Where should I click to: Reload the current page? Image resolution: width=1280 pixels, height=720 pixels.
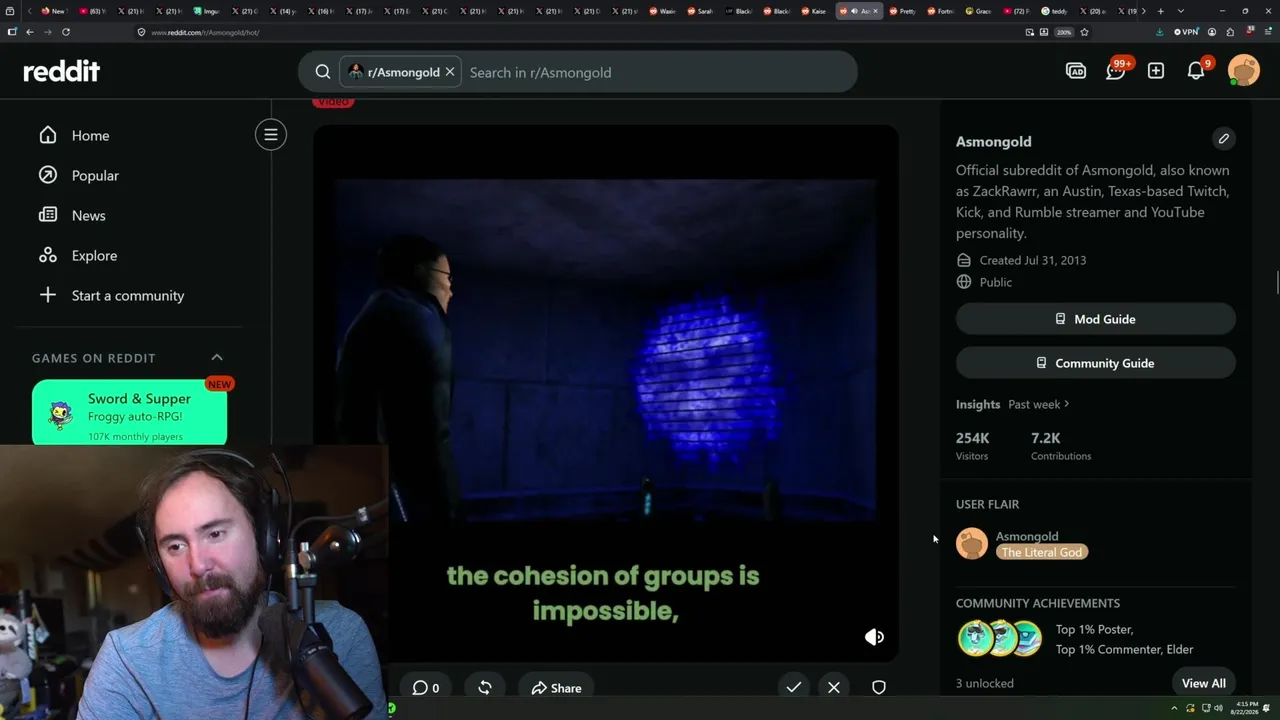[x=66, y=32]
